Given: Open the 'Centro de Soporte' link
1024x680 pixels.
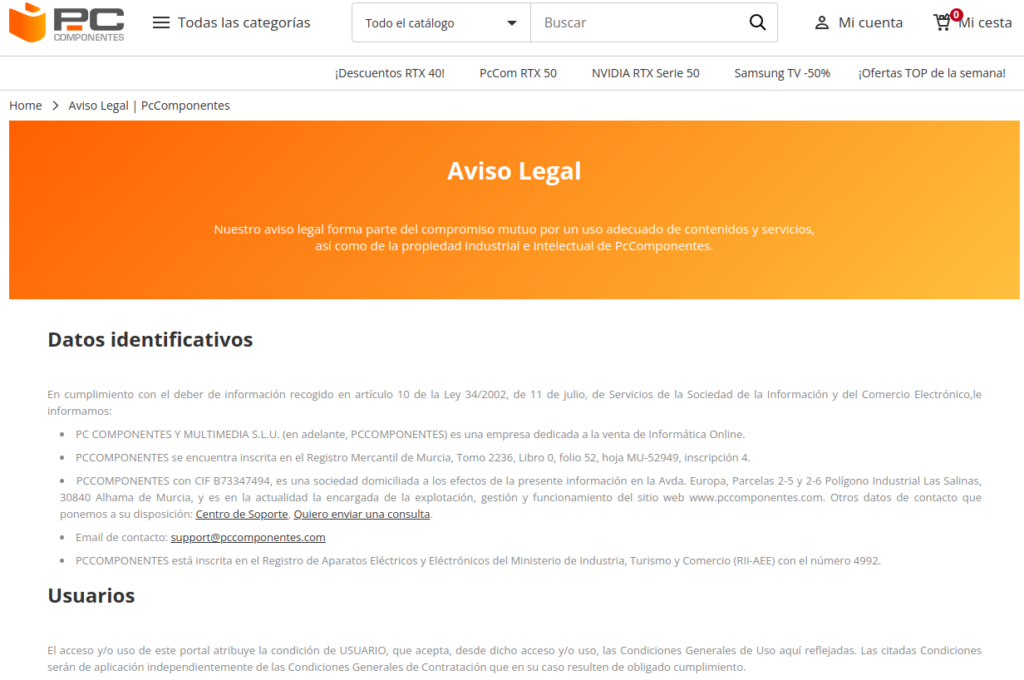Looking at the screenshot, I should click(242, 514).
